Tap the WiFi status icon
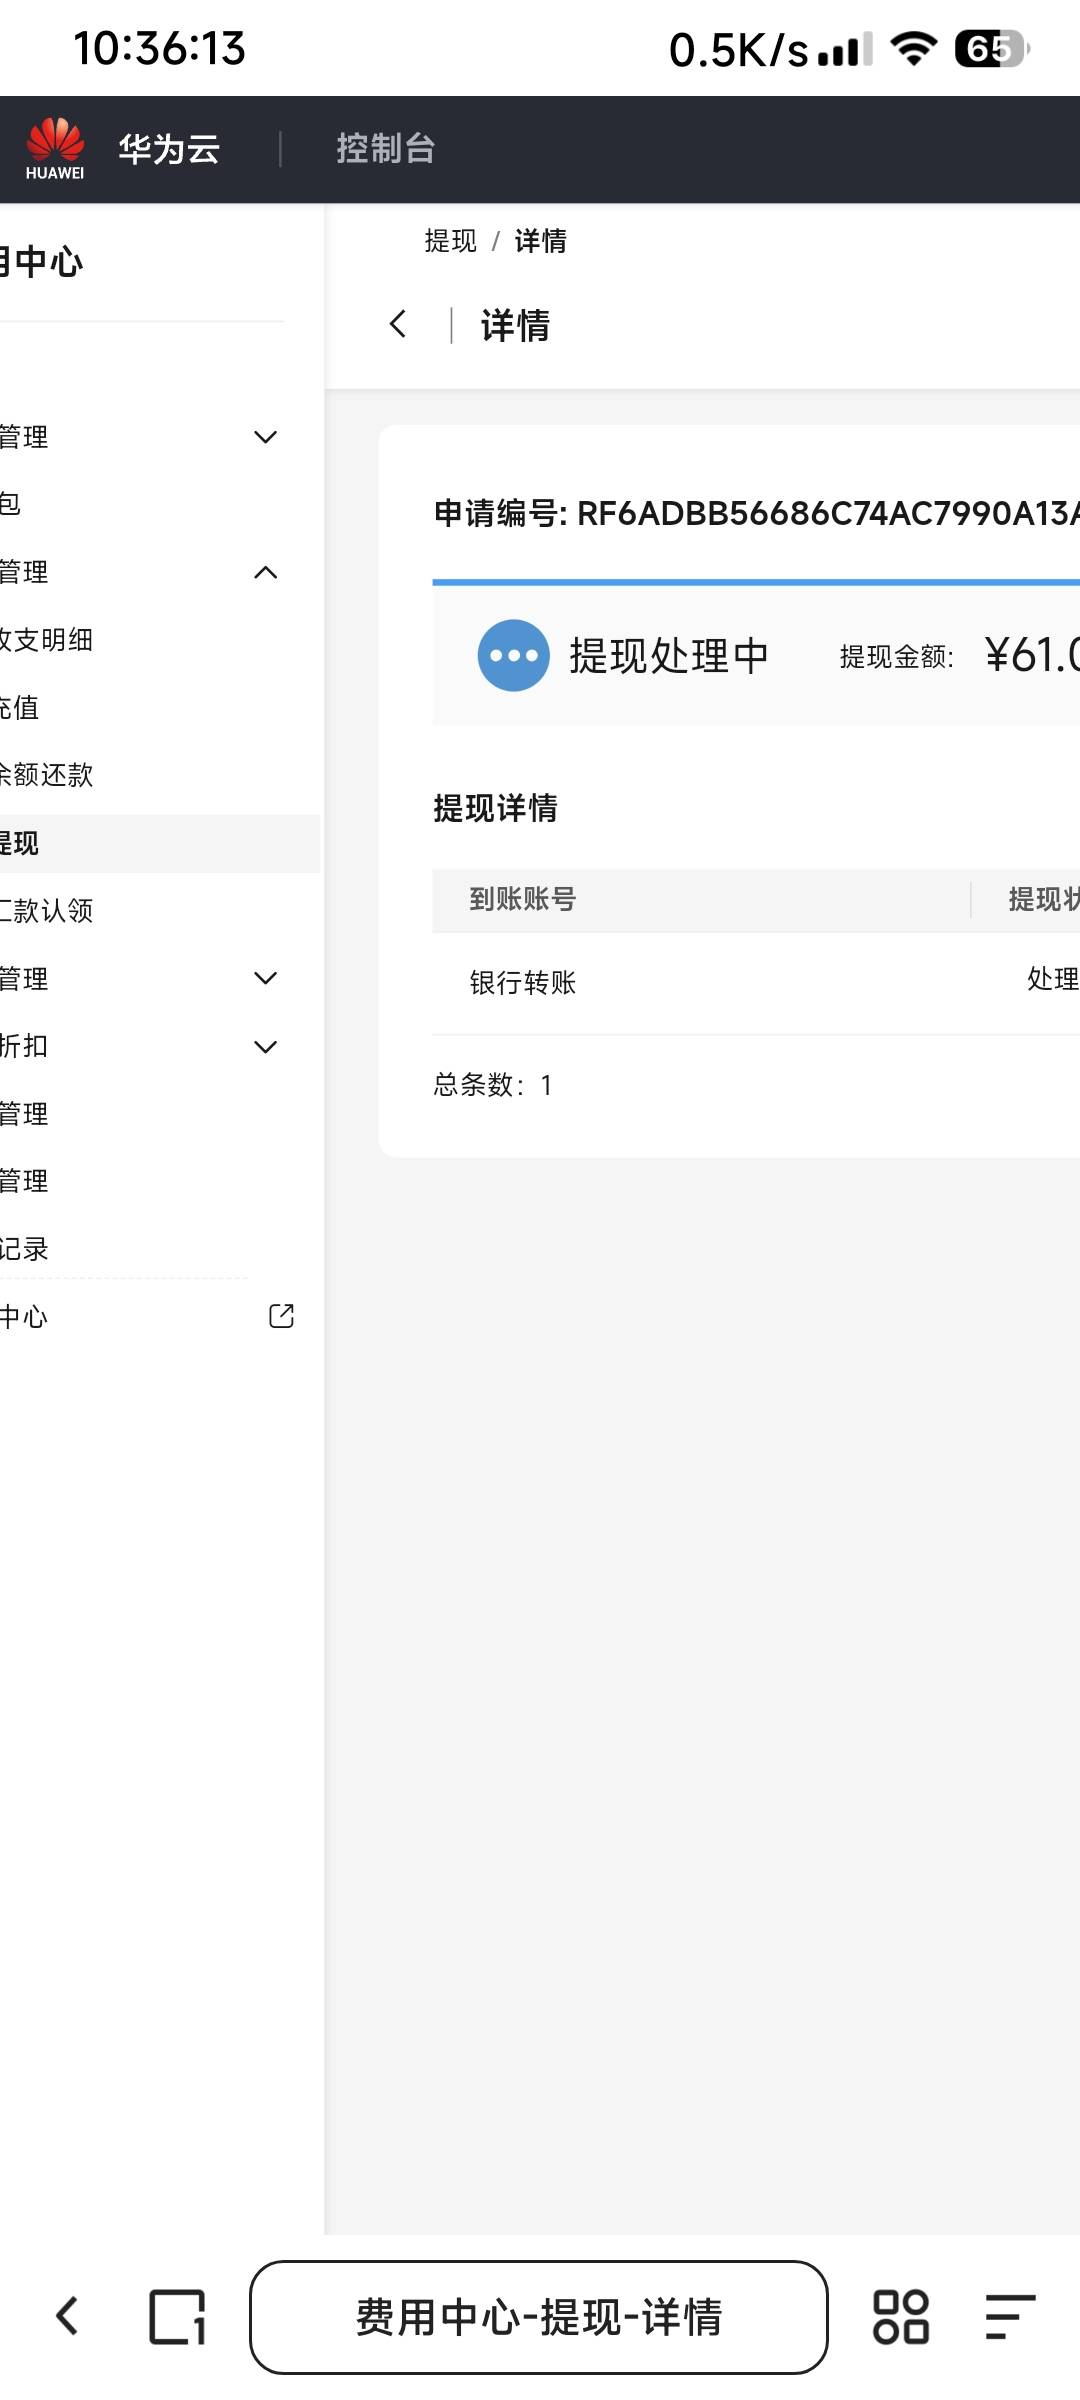The width and height of the screenshot is (1080, 2400). pos(913,49)
